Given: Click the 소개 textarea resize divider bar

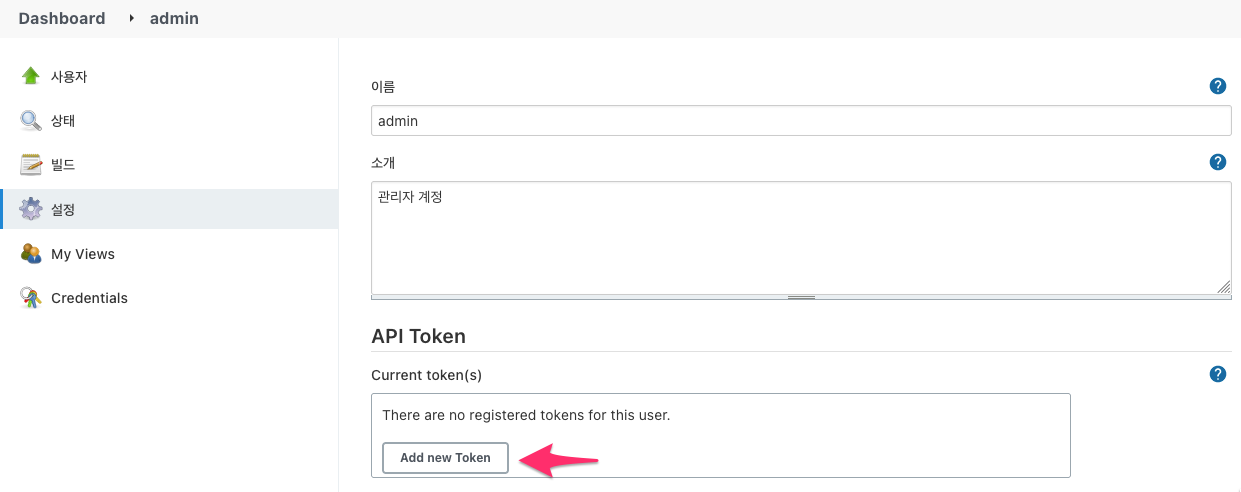Looking at the screenshot, I should click(x=801, y=297).
